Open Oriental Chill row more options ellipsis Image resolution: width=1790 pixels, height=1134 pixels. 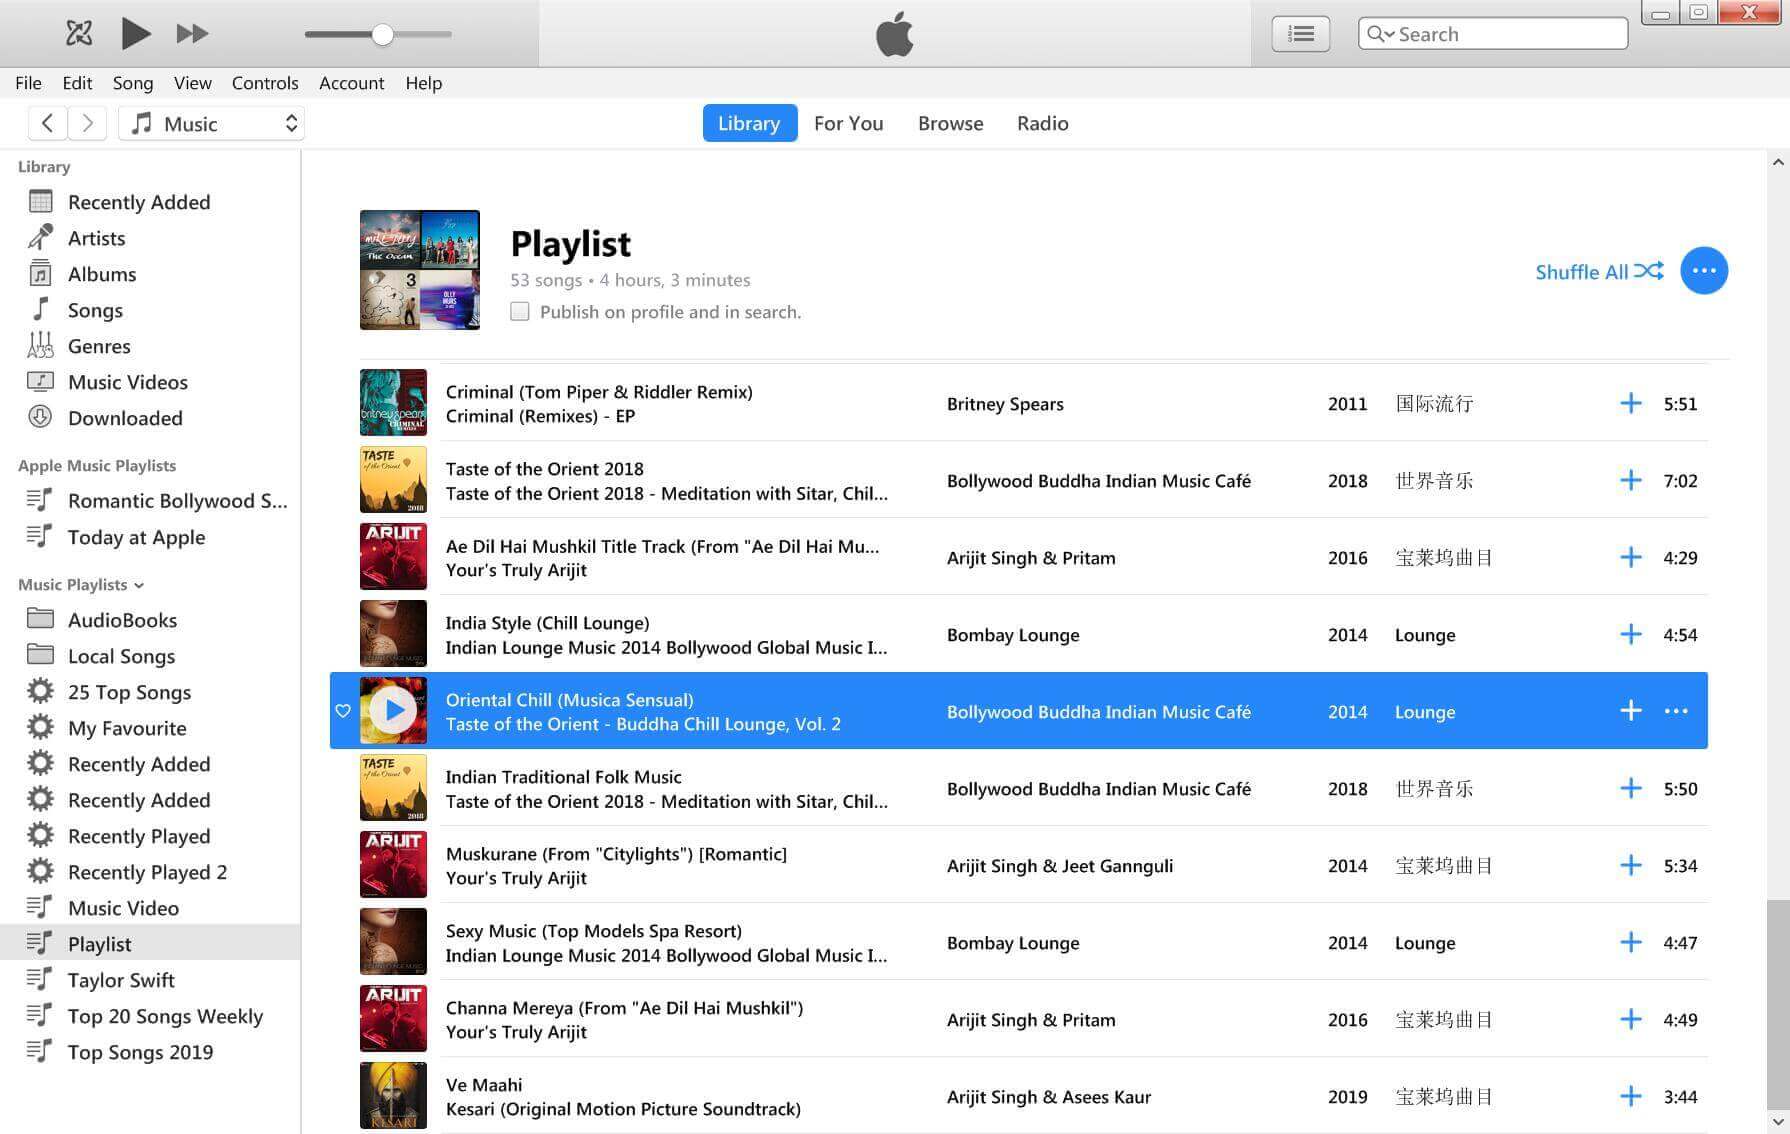pos(1676,711)
